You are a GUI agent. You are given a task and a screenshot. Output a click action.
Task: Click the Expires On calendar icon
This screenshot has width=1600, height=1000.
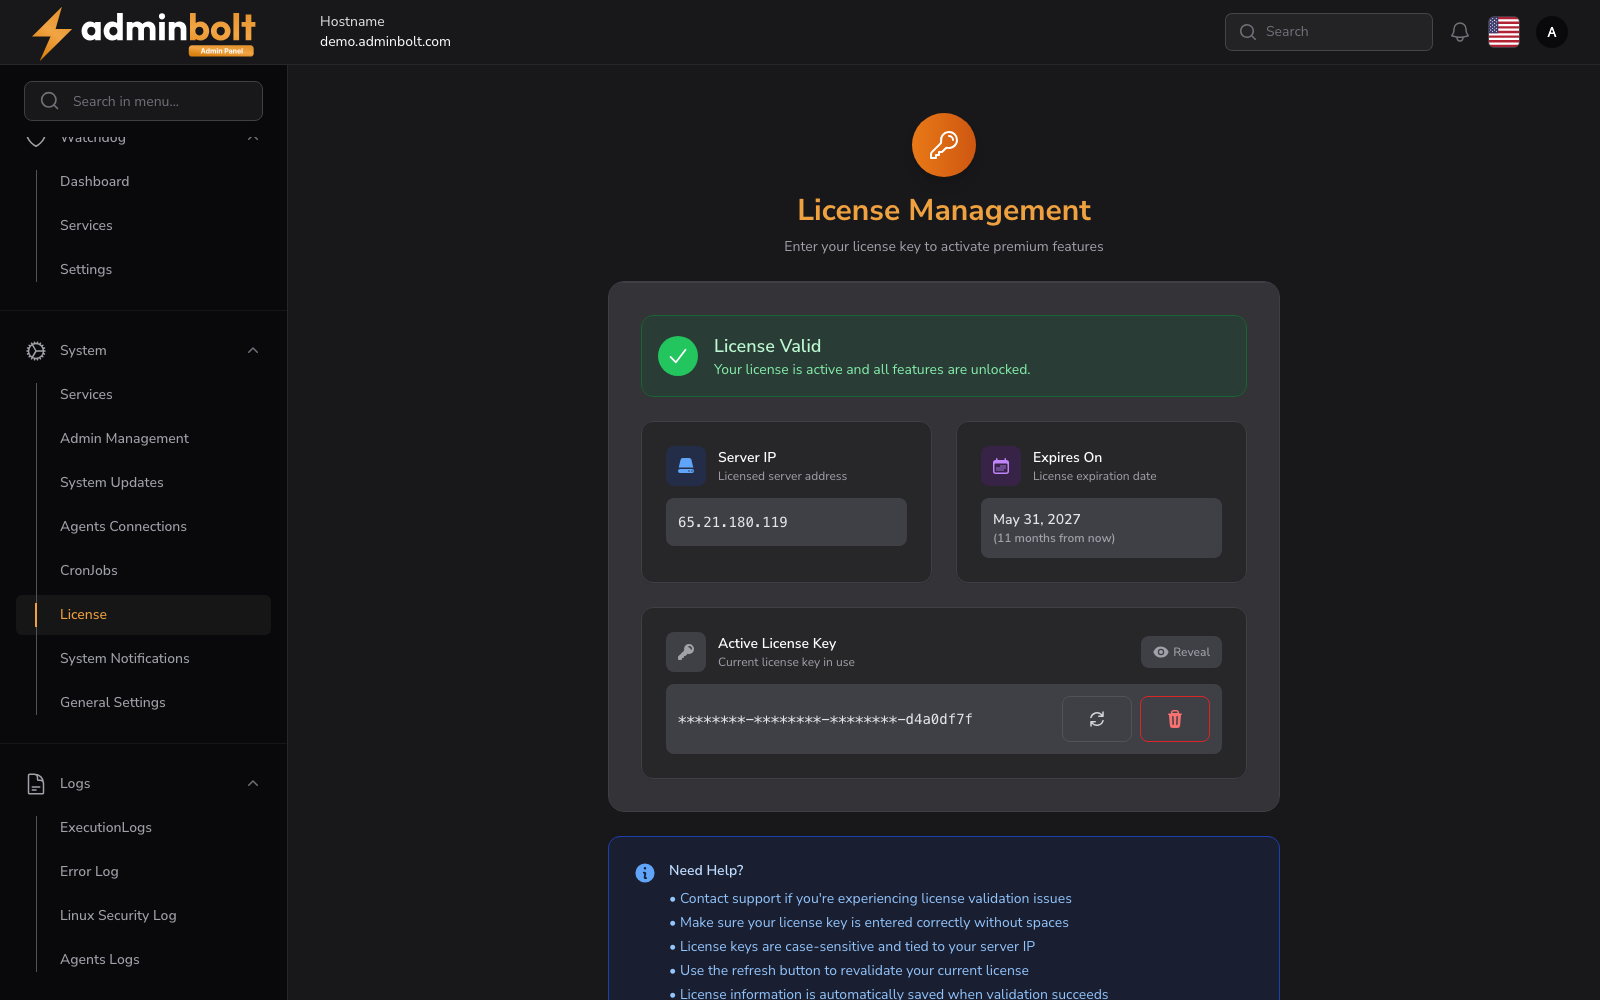1001,466
